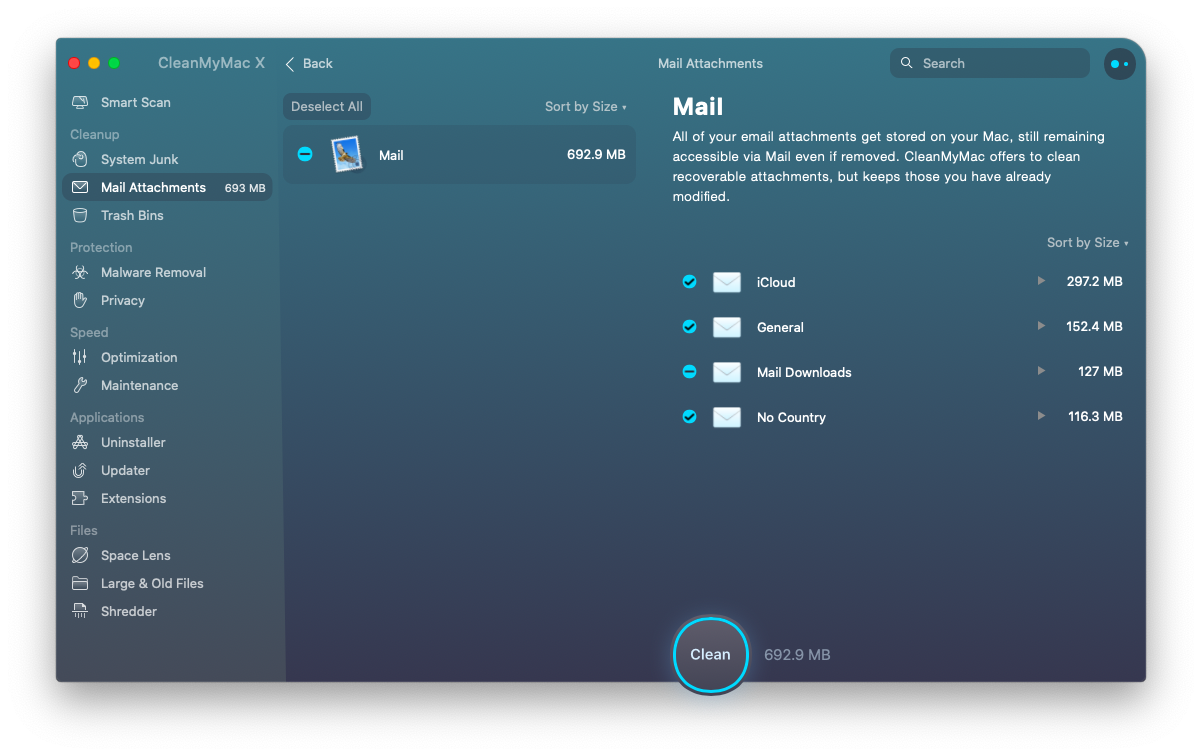Click the 297.2 MB size for iCloud
This screenshot has width=1202, height=756.
1094,282
